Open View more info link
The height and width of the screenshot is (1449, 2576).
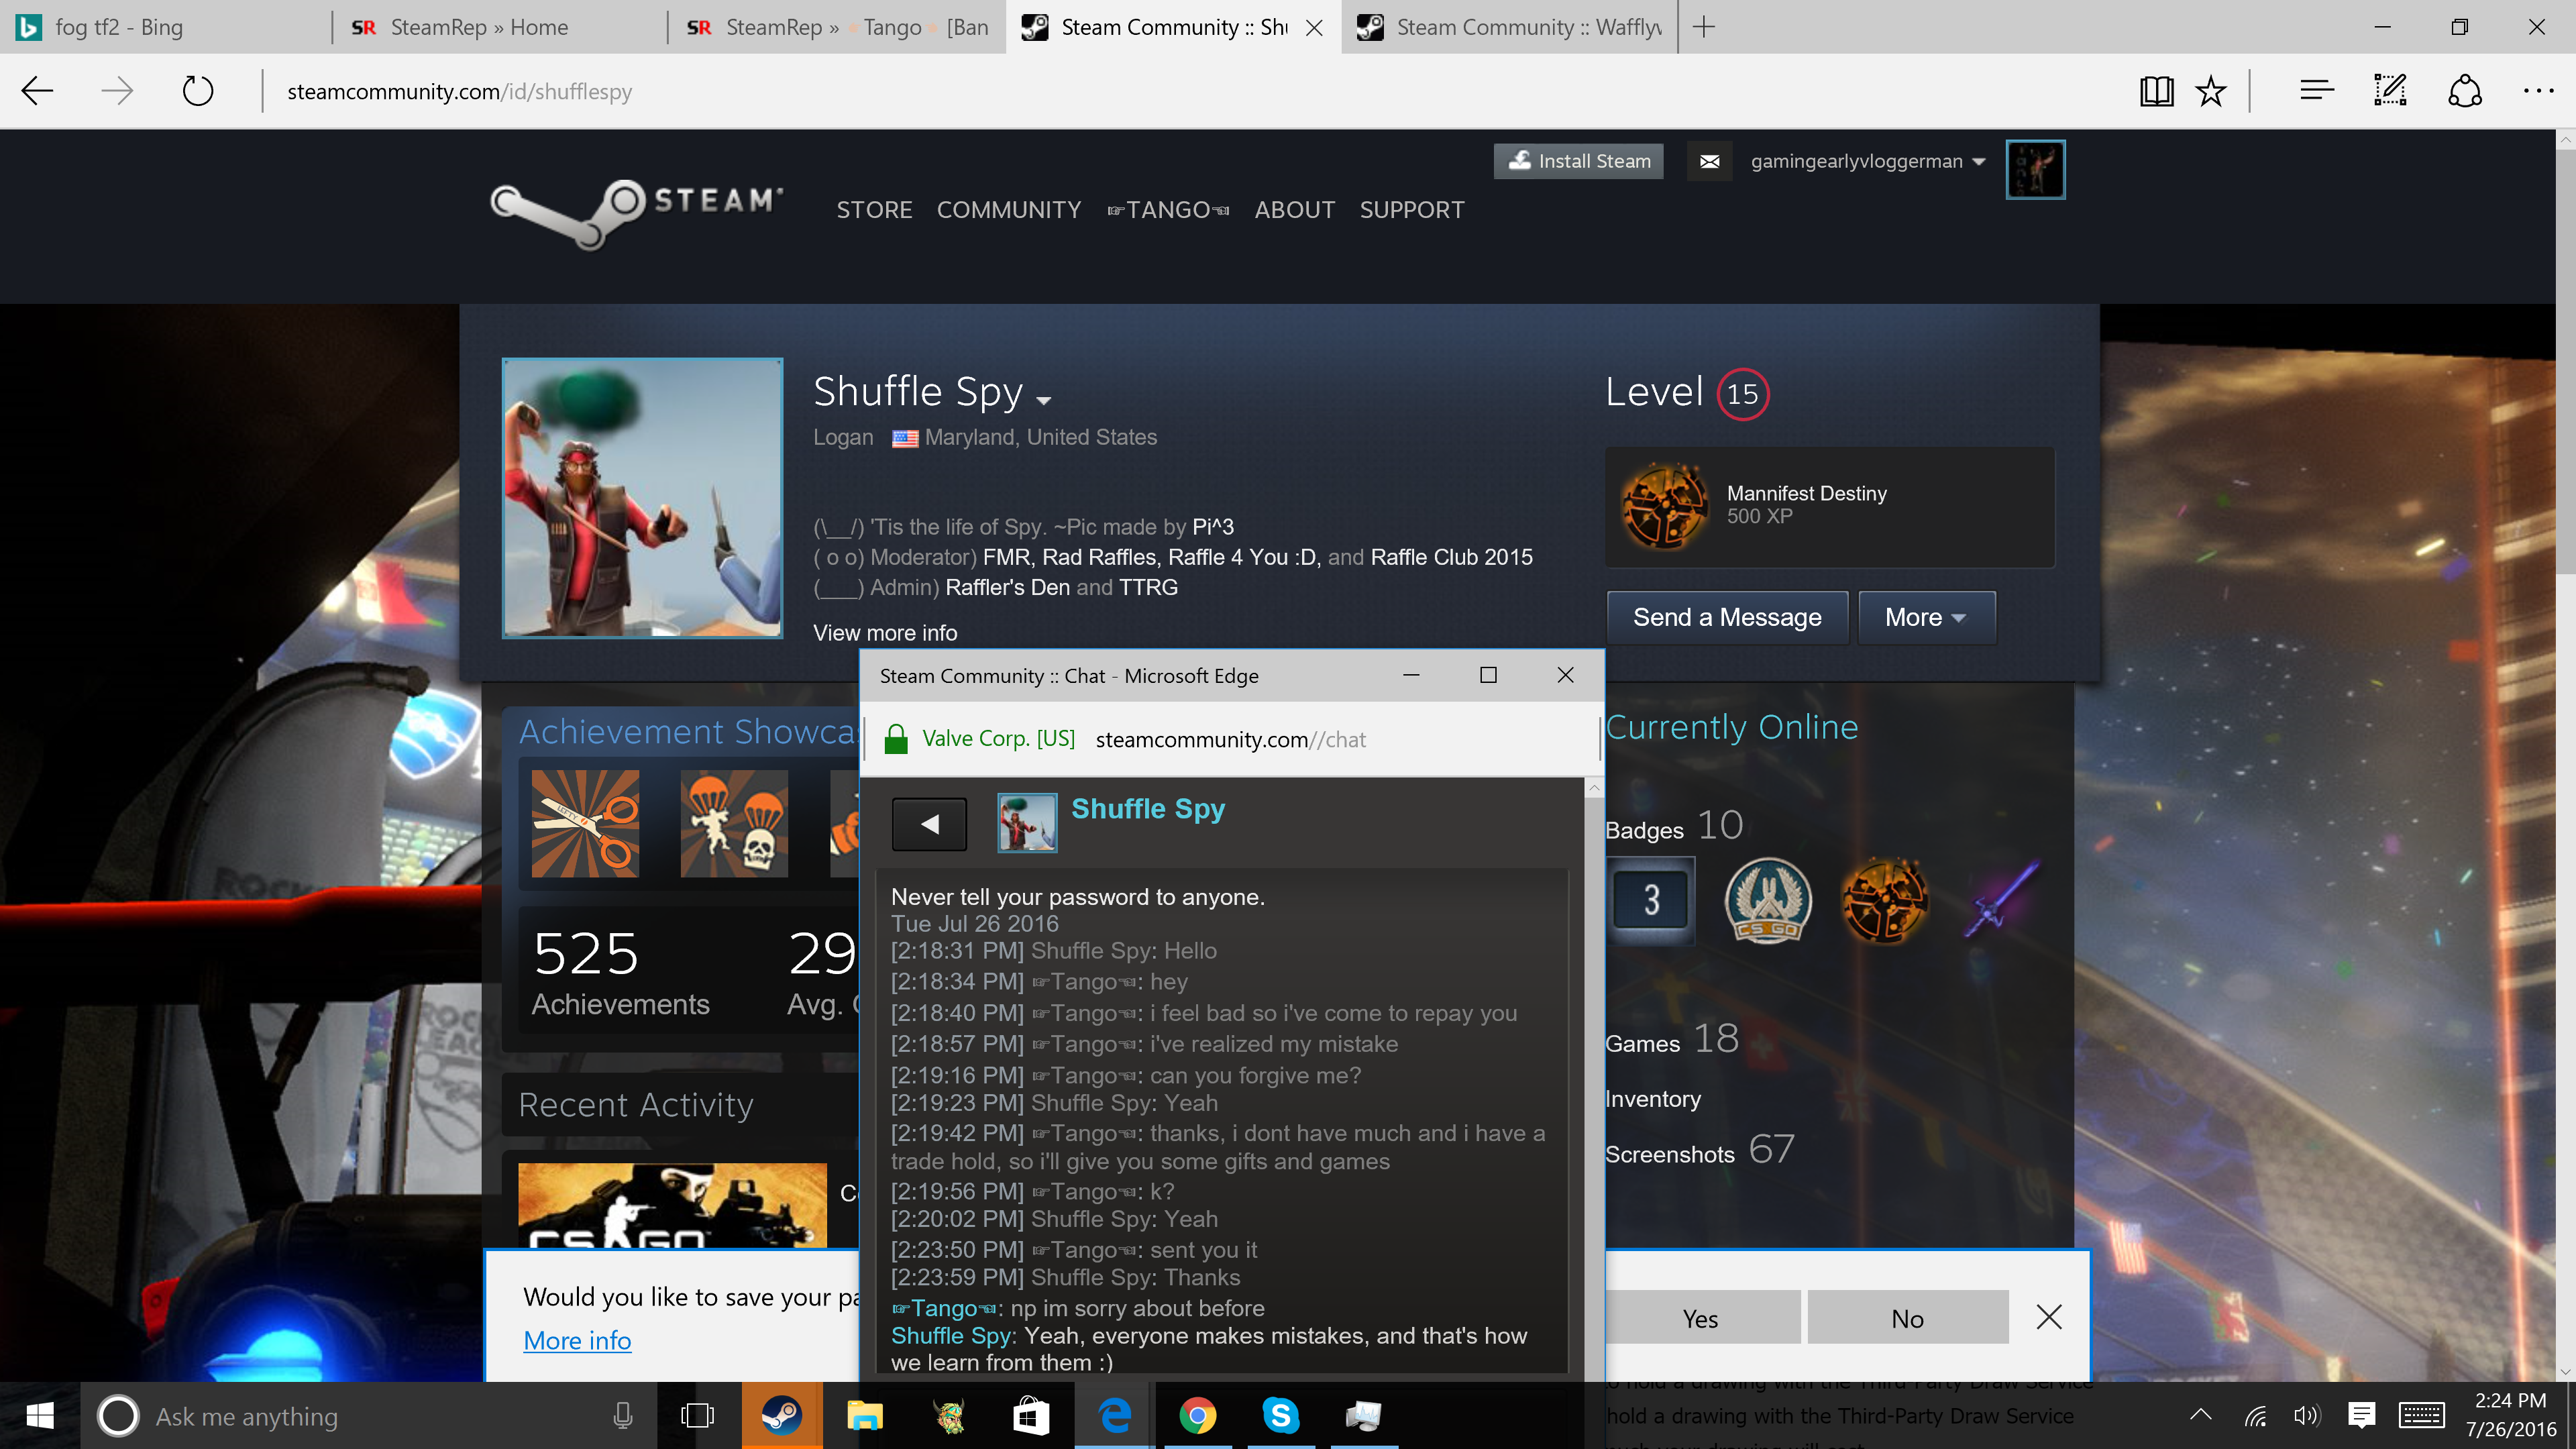click(x=884, y=633)
